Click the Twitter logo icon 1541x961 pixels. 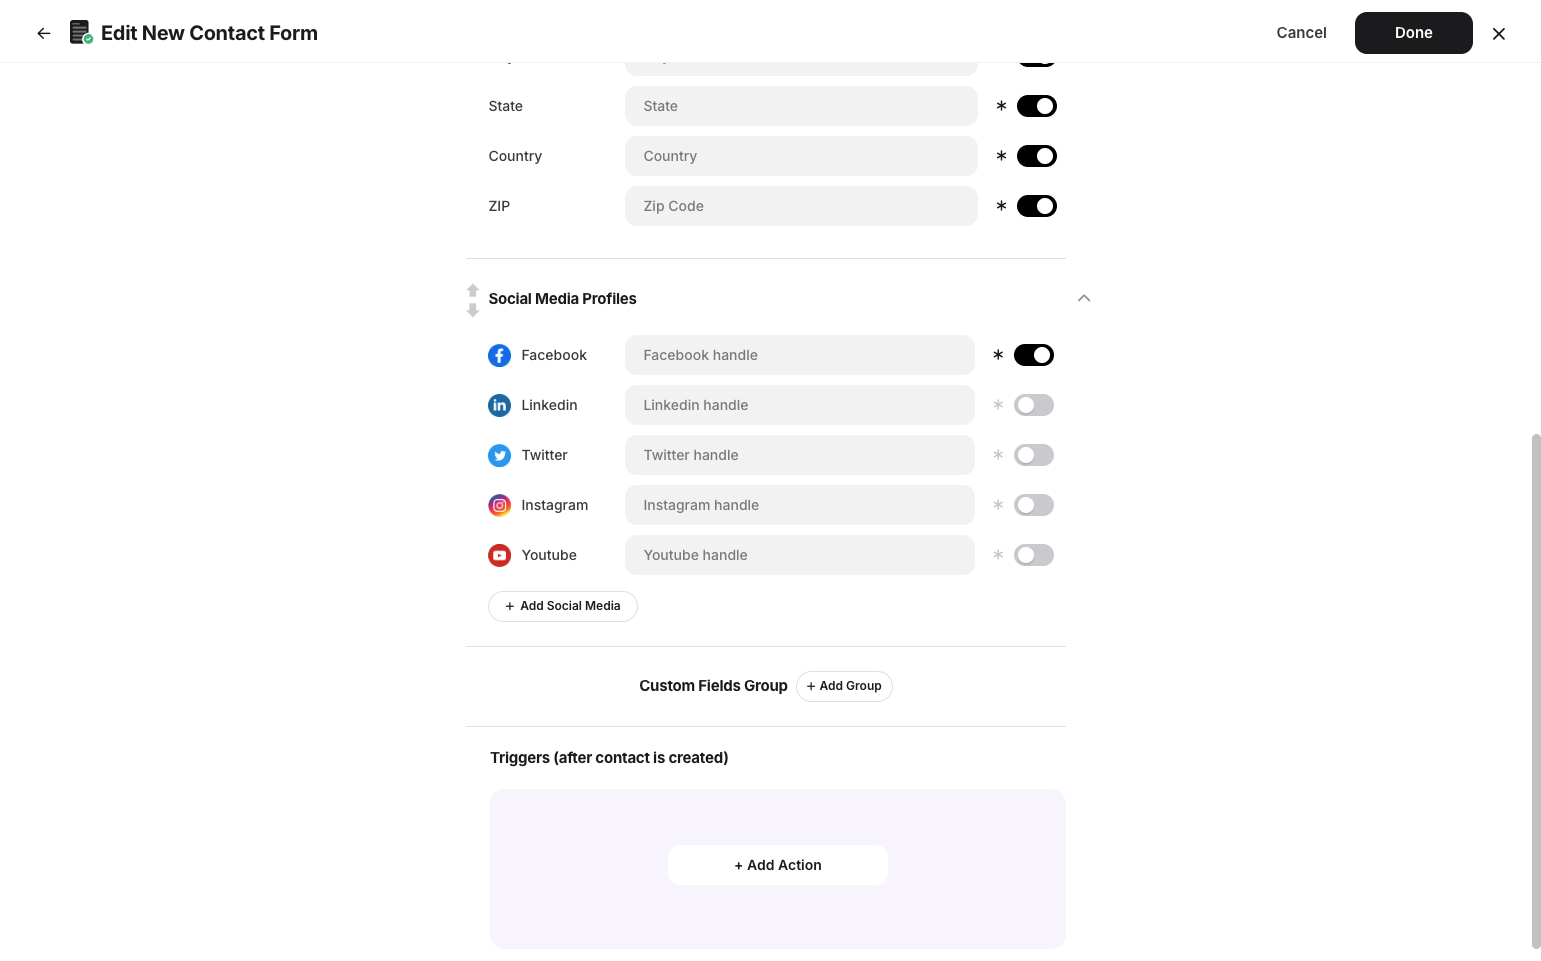click(499, 455)
